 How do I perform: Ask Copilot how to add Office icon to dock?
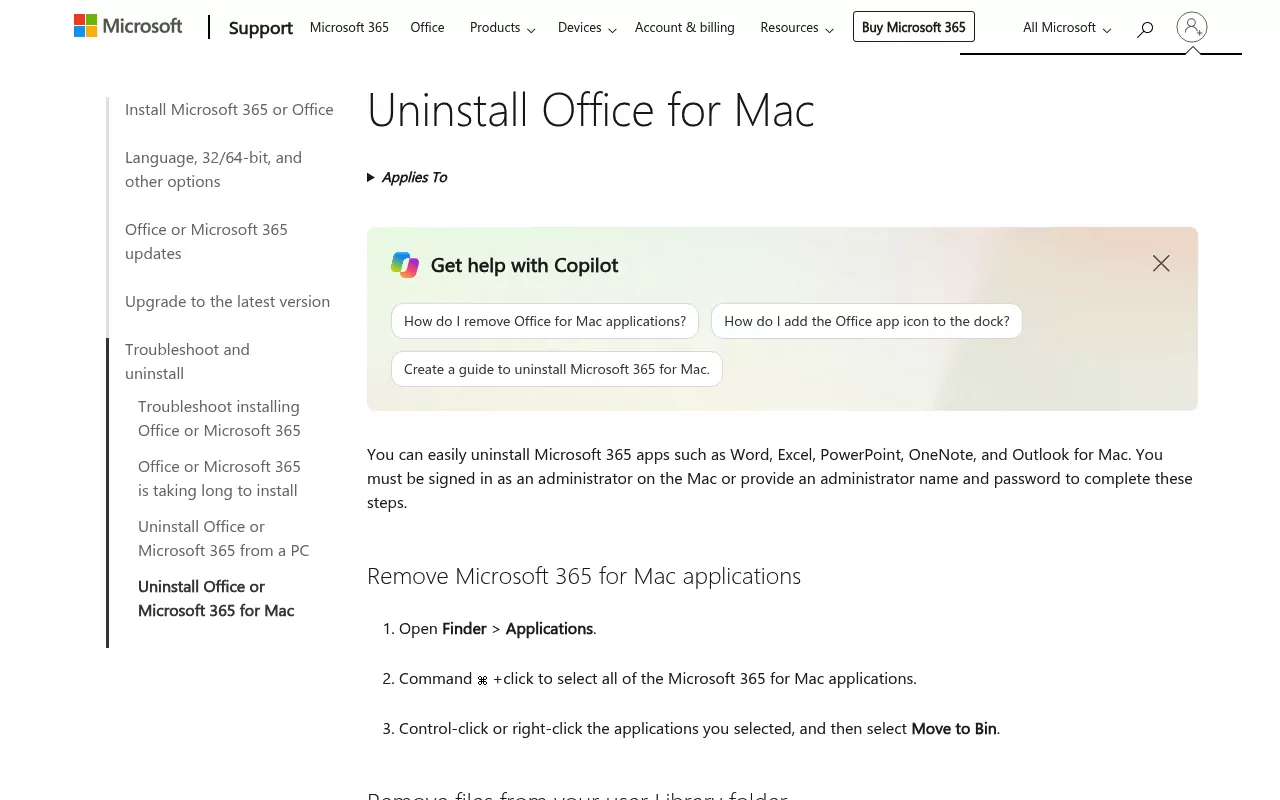pos(867,321)
